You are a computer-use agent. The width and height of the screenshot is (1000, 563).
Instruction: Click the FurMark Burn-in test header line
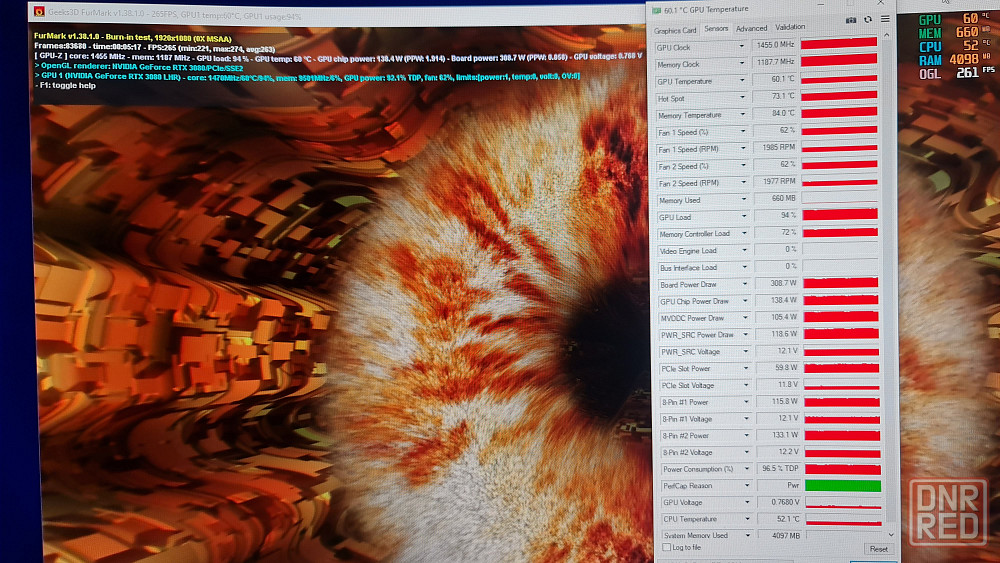133,38
